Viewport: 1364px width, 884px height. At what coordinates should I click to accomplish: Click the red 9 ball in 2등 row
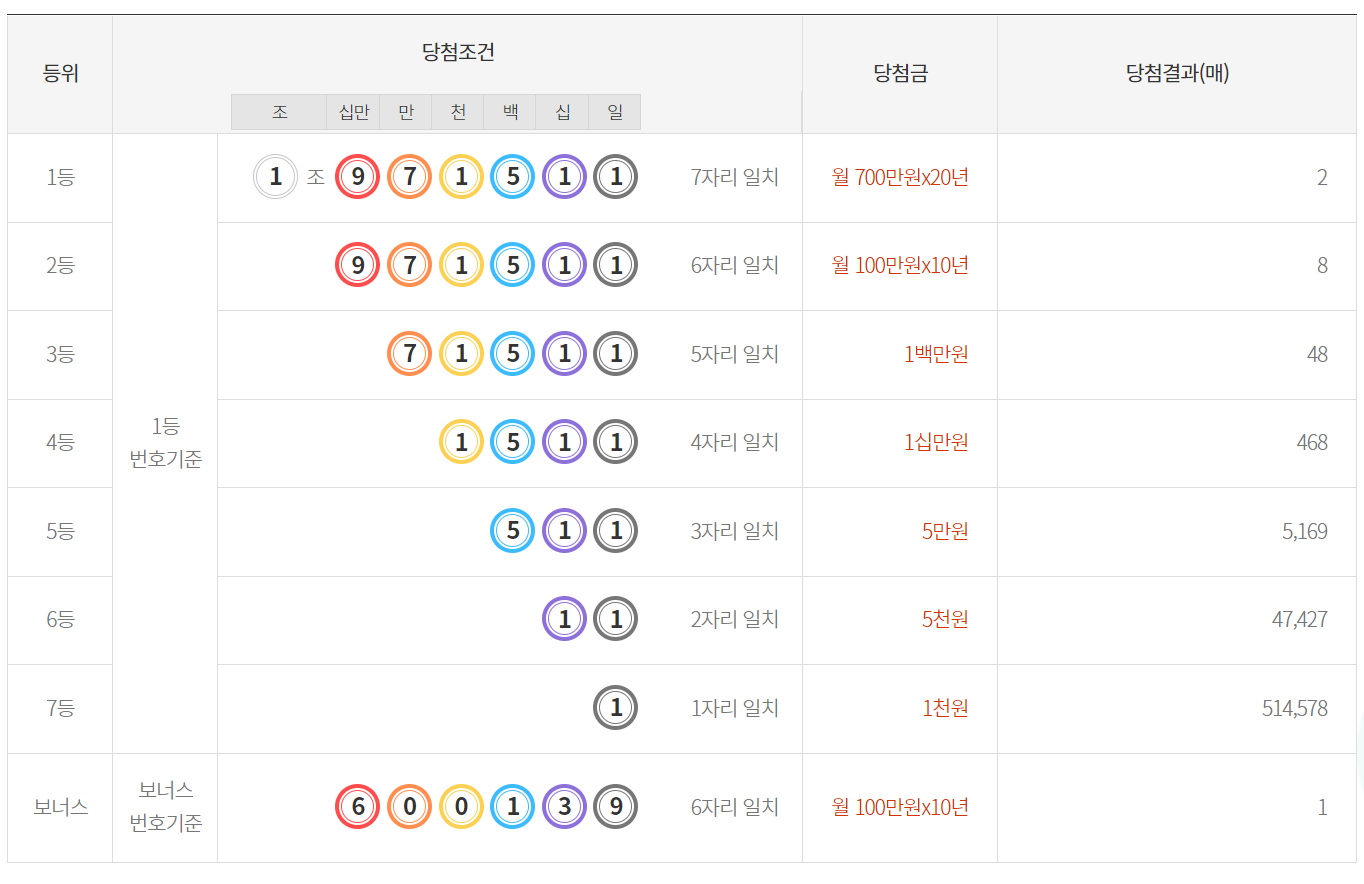[x=357, y=265]
